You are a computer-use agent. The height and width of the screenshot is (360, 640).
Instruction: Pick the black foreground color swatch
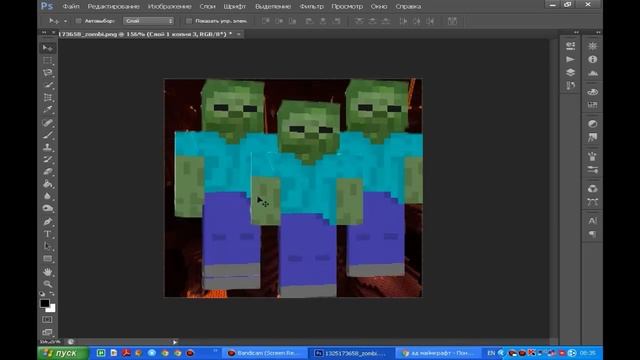(x=44, y=303)
